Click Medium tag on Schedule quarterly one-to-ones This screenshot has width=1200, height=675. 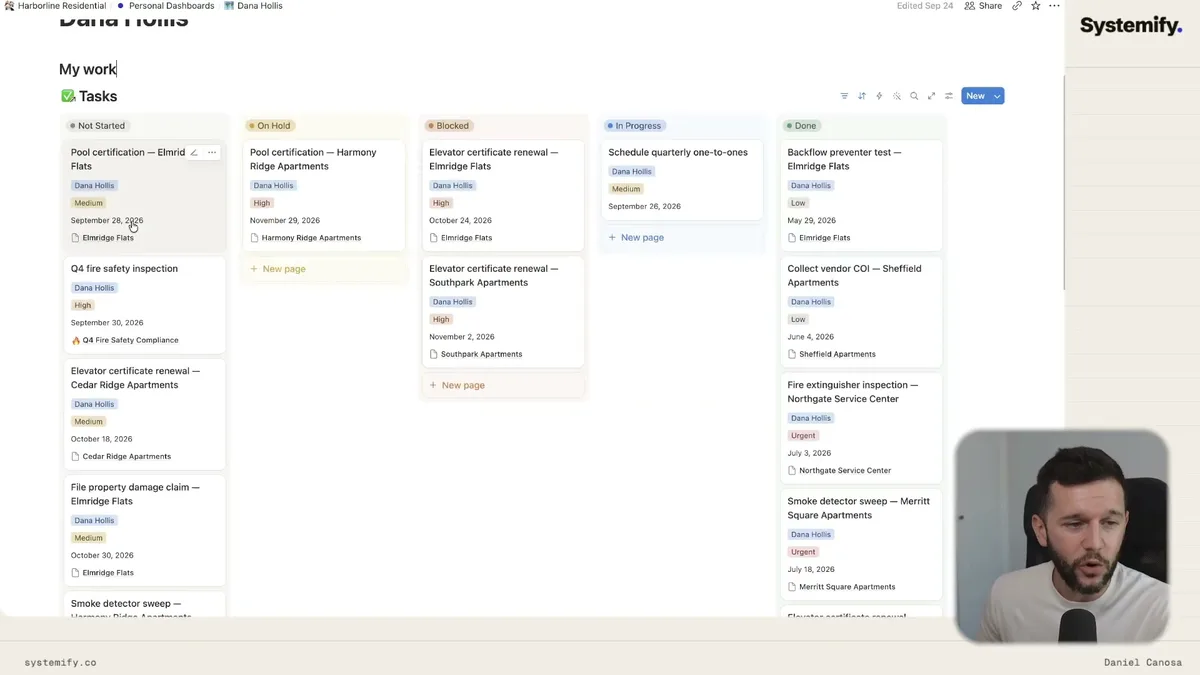[x=626, y=189]
